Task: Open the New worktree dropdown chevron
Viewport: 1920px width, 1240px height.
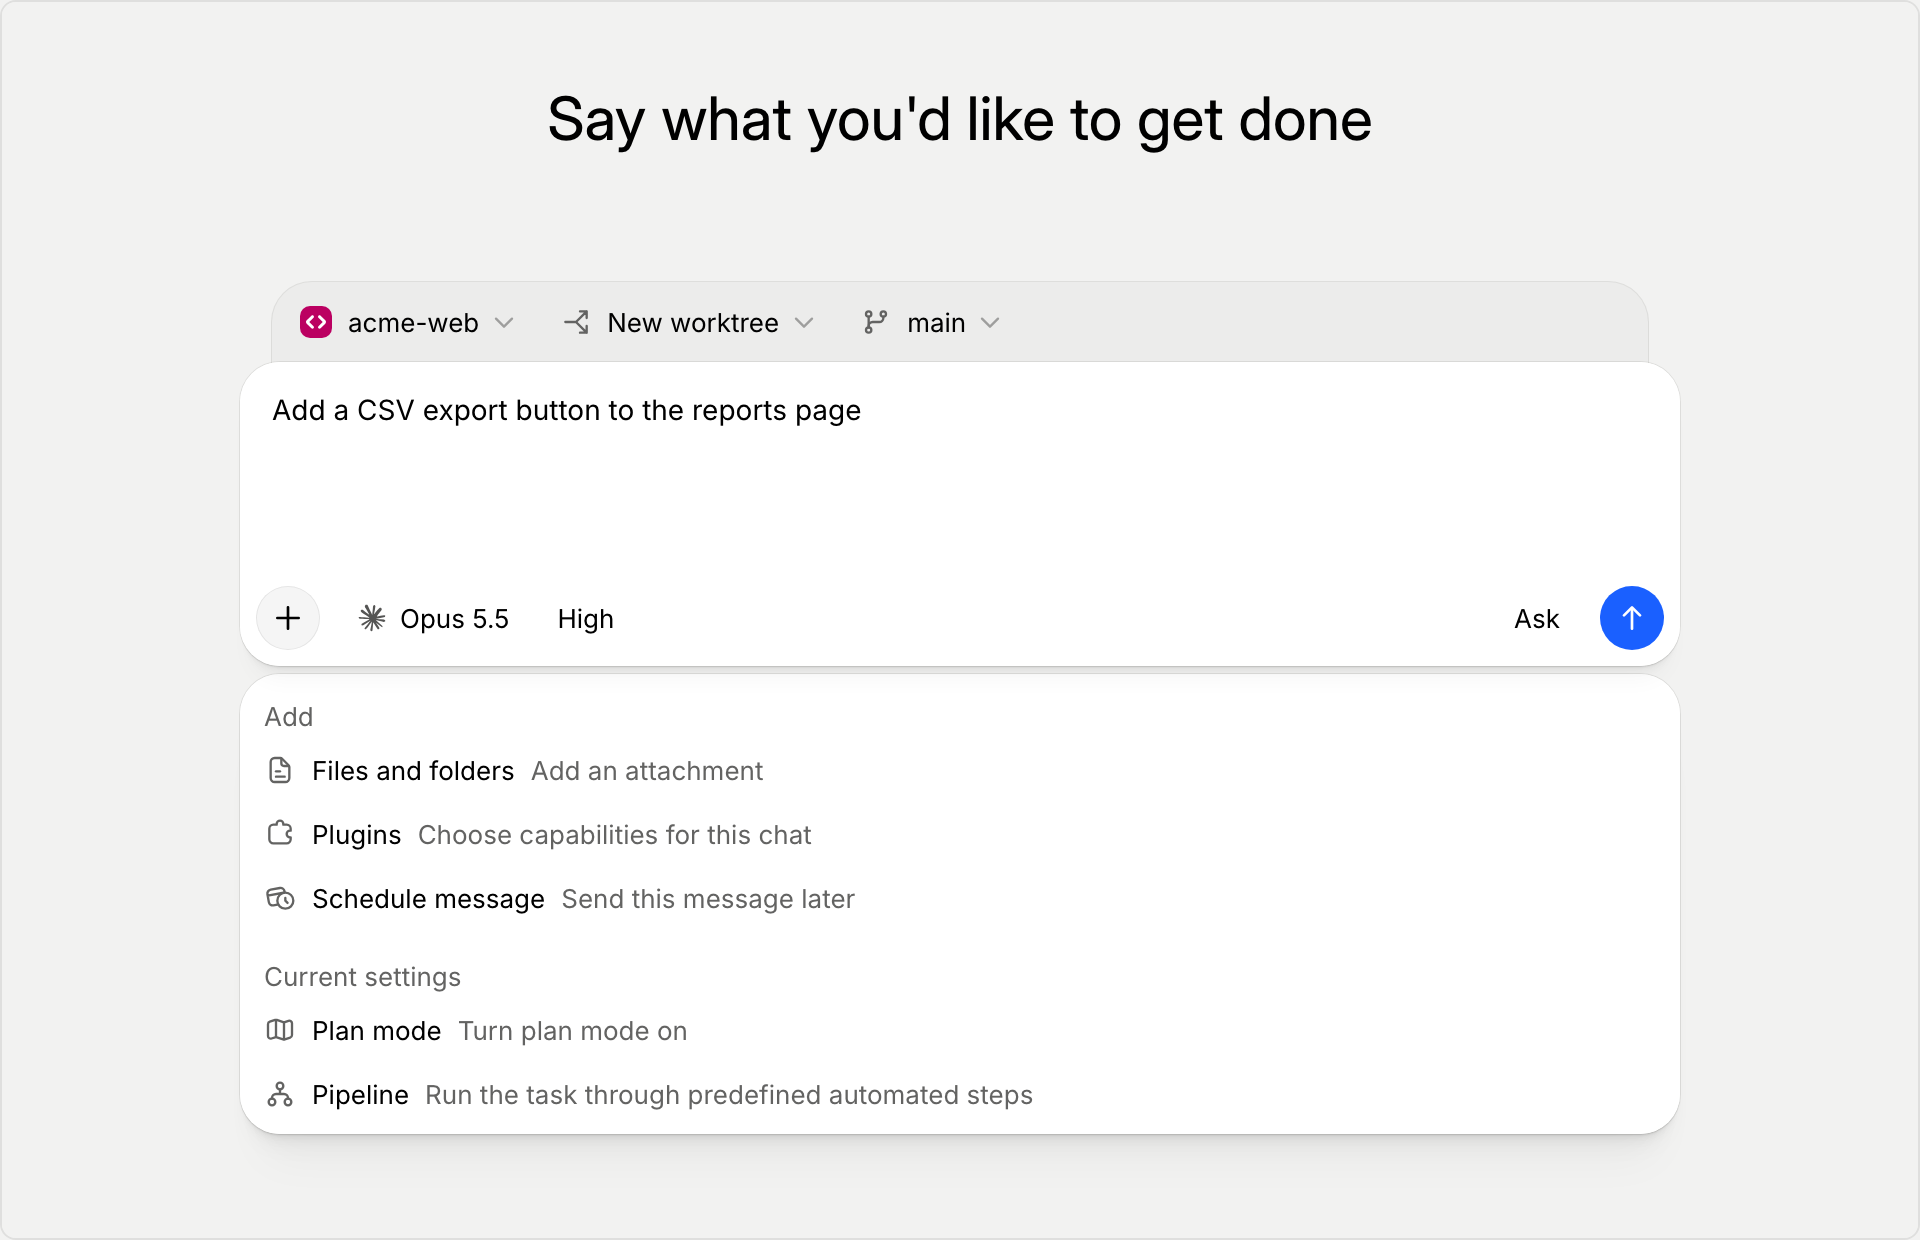Action: 804,323
